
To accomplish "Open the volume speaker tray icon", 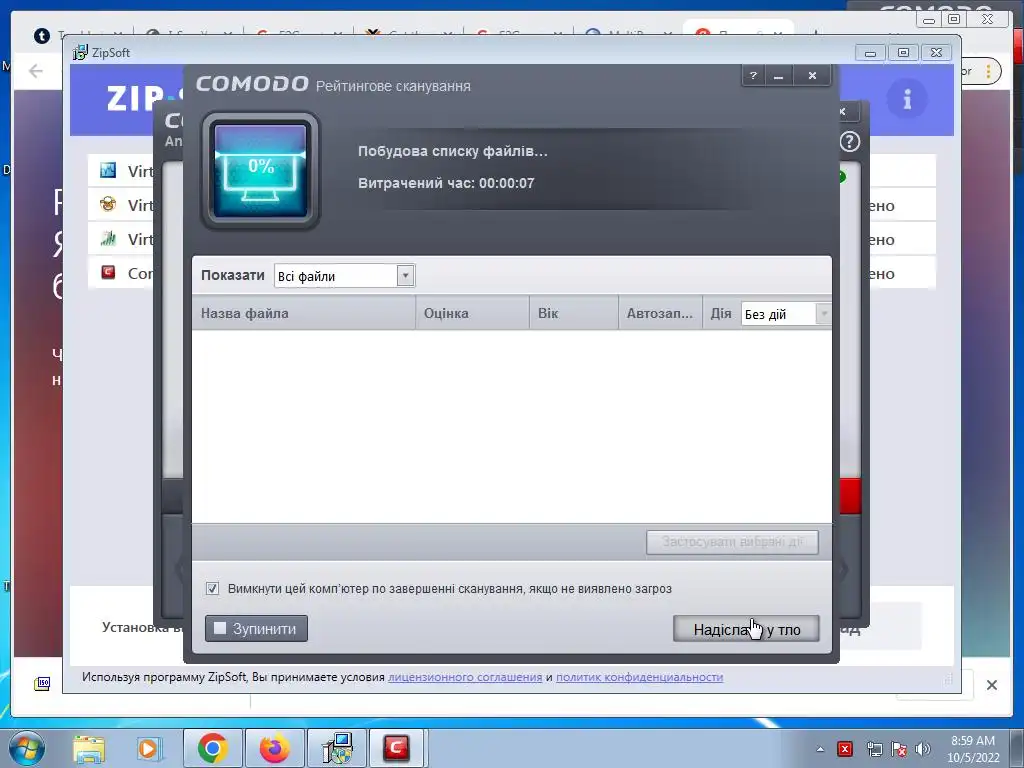I will pyautogui.click(x=923, y=749).
